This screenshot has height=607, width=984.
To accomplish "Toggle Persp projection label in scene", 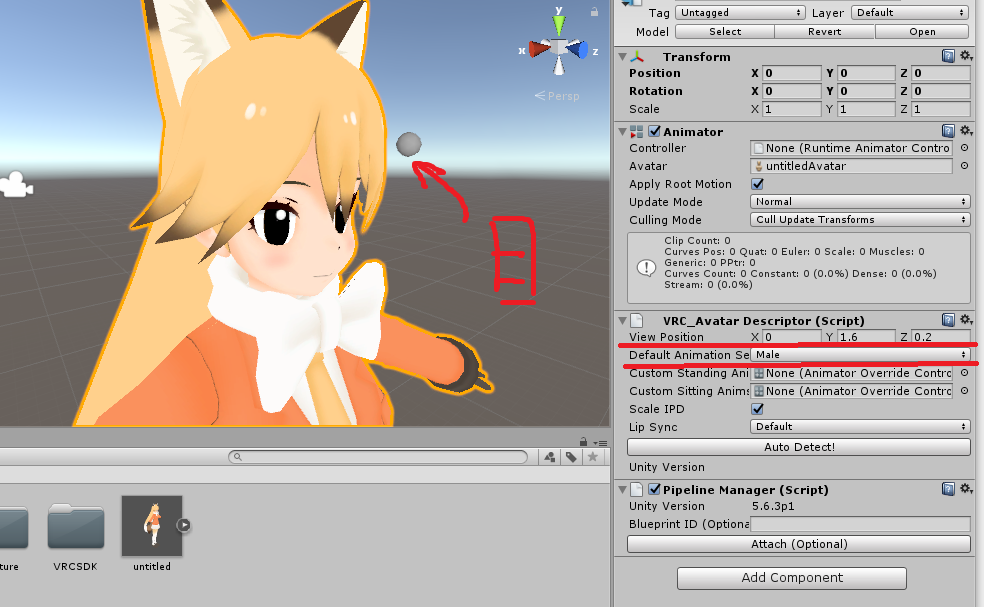I will tap(557, 96).
